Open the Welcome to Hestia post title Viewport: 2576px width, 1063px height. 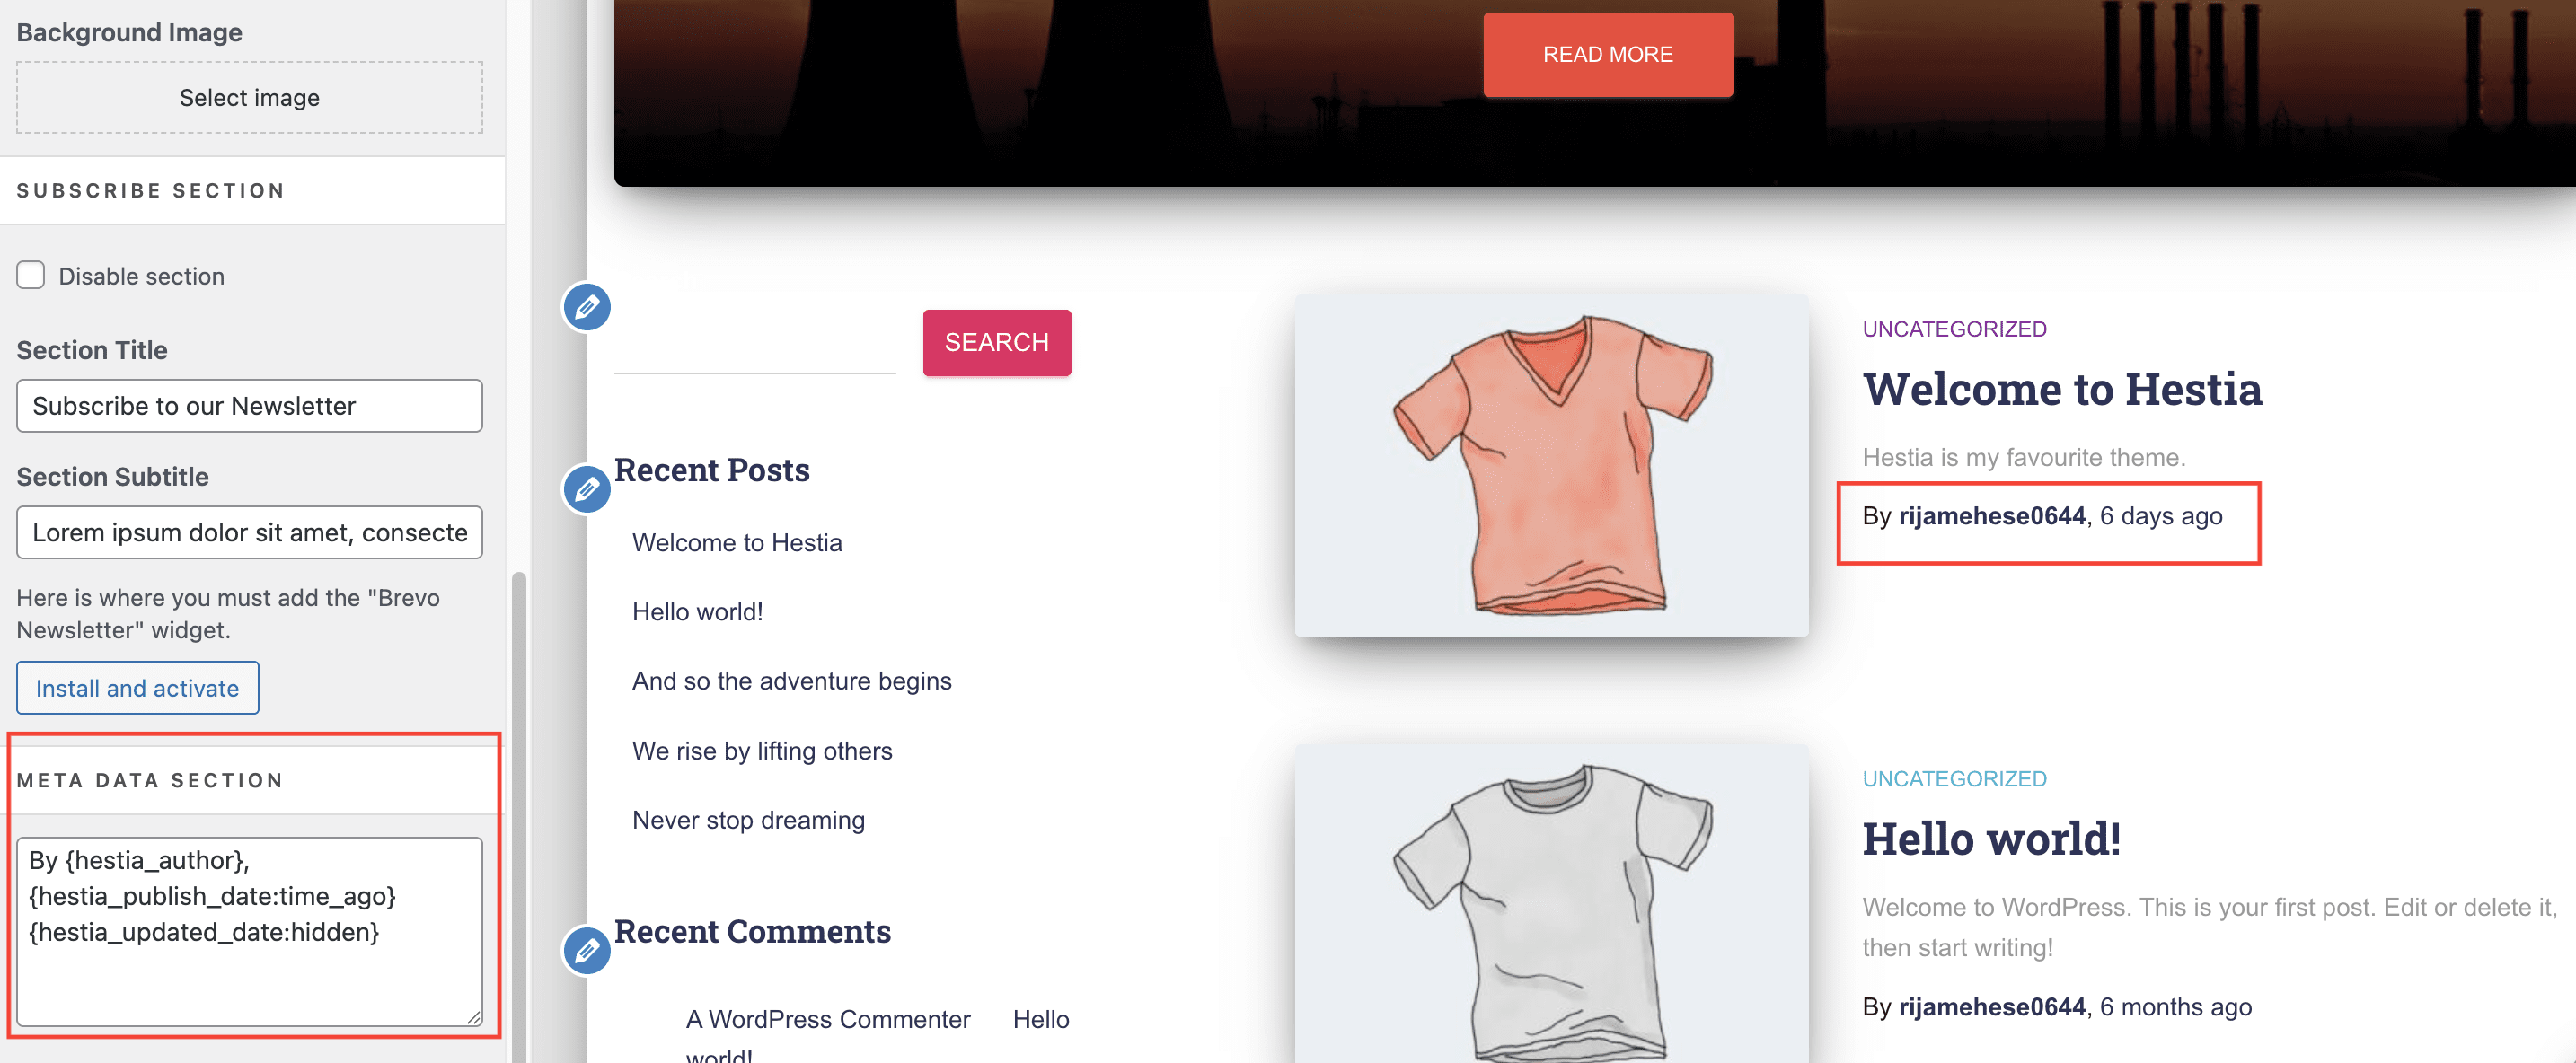click(2061, 389)
